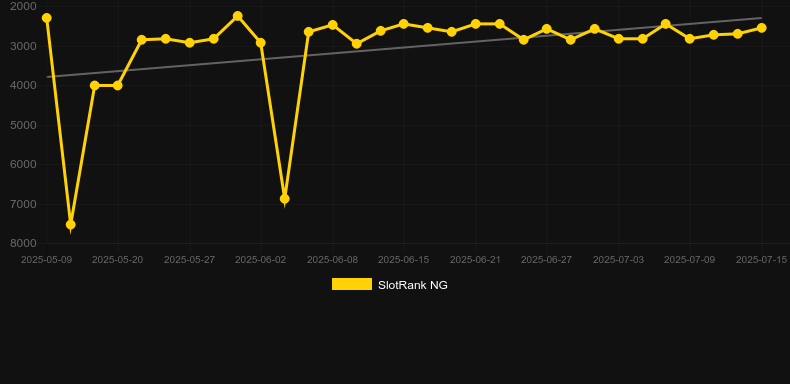Select the data point above 2025-07-09
This screenshot has width=790, height=384.
tap(690, 39)
